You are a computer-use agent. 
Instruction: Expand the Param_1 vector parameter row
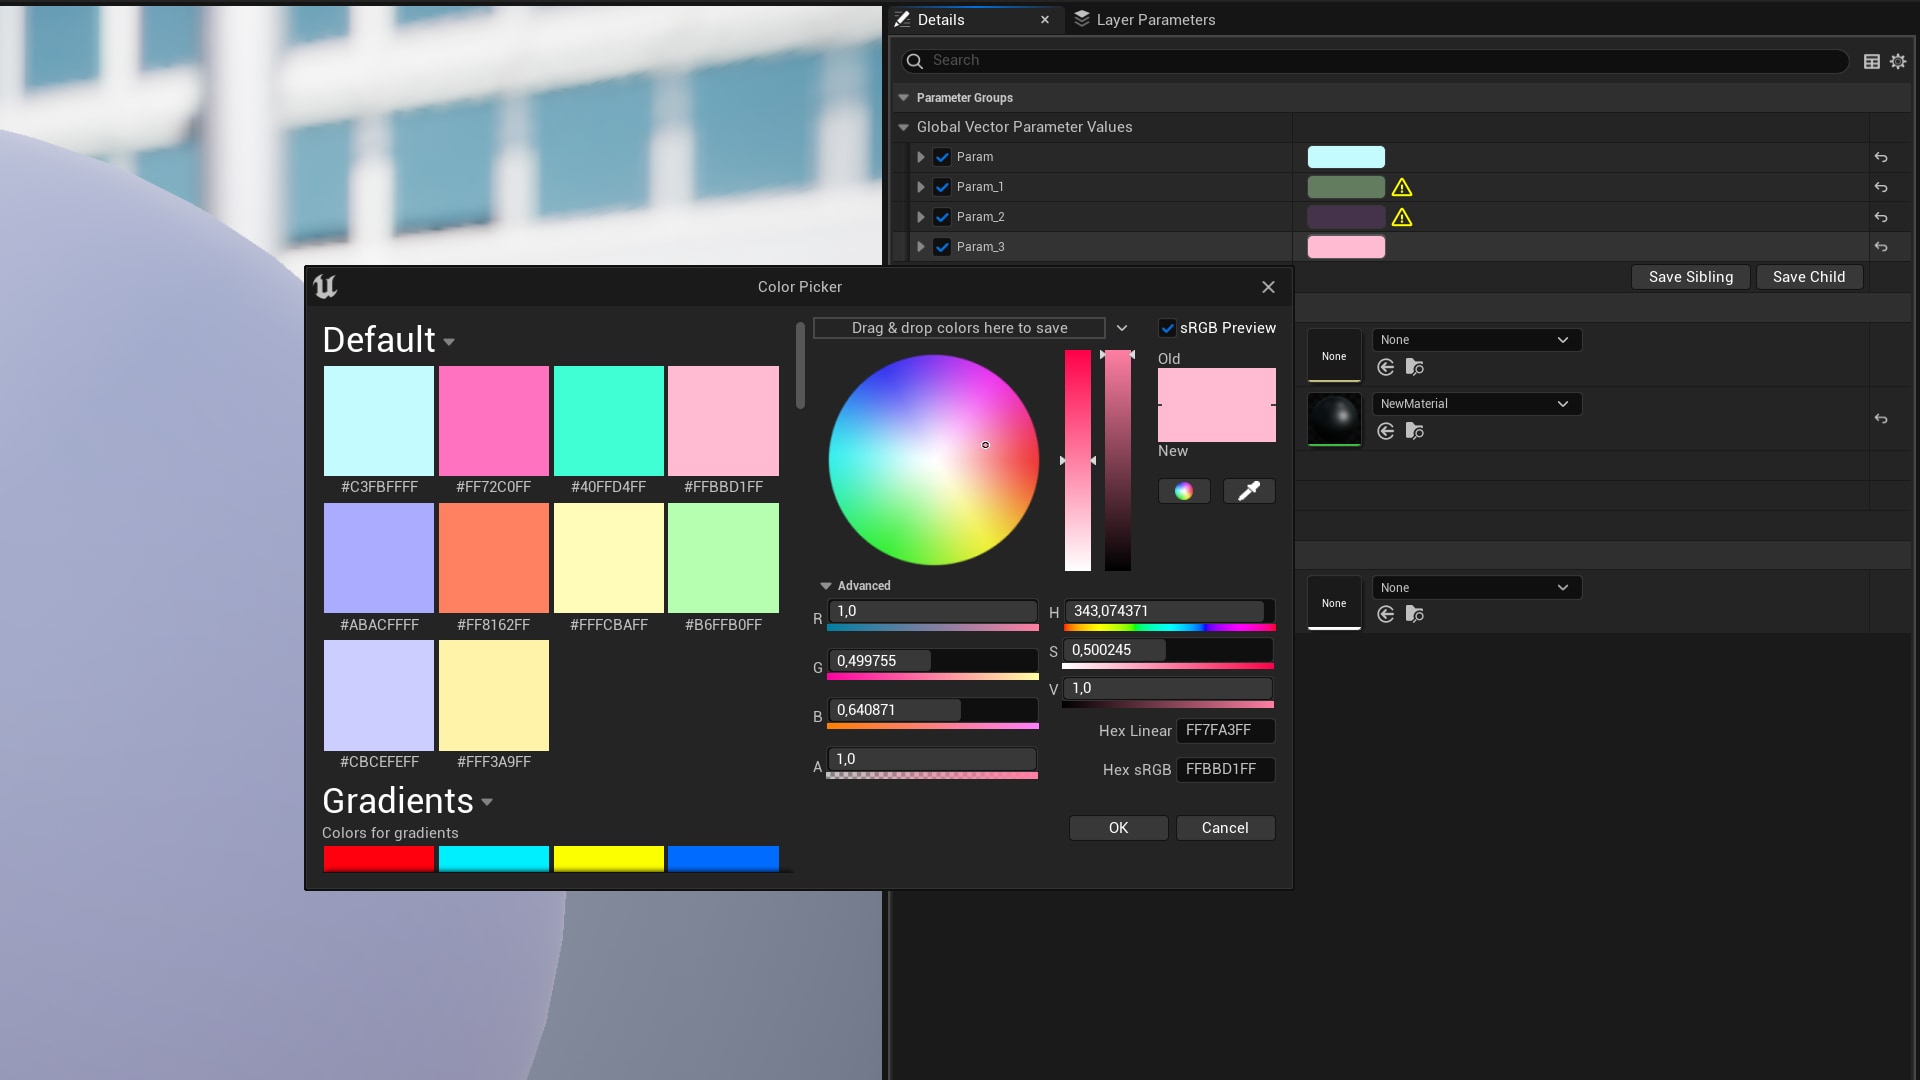(x=921, y=187)
